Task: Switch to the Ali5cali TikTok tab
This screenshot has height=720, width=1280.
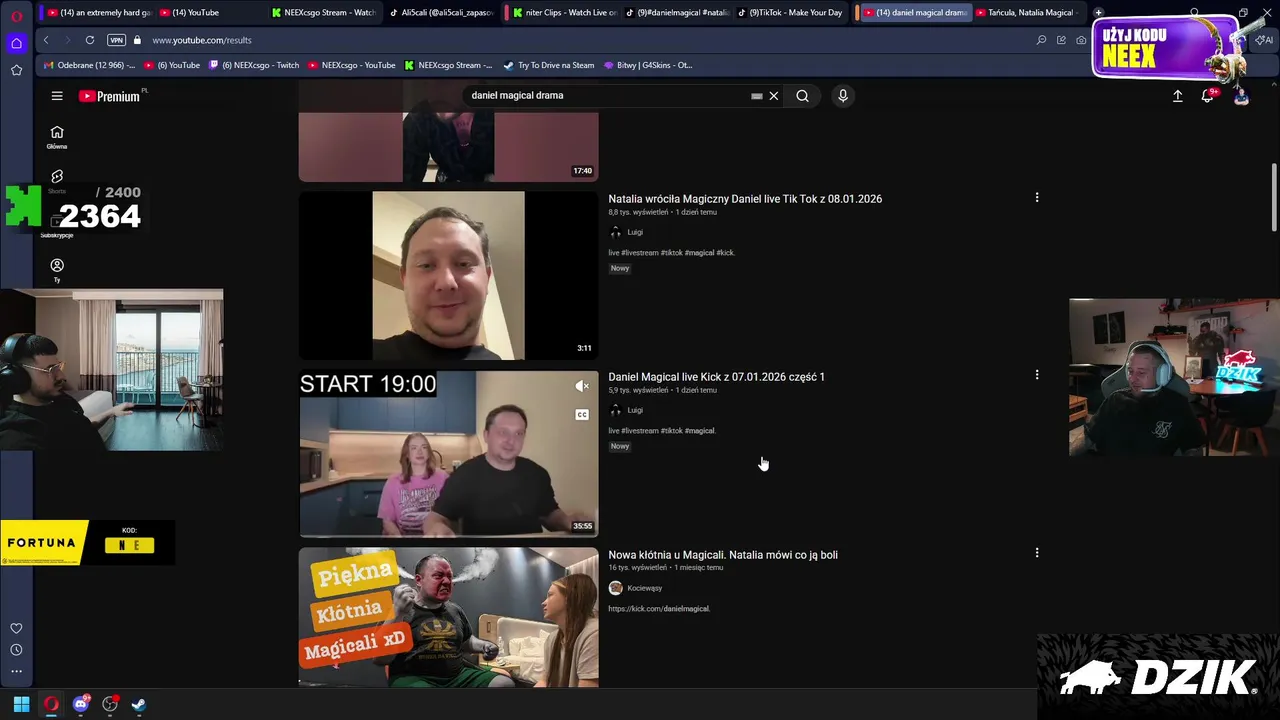Action: tap(443, 13)
